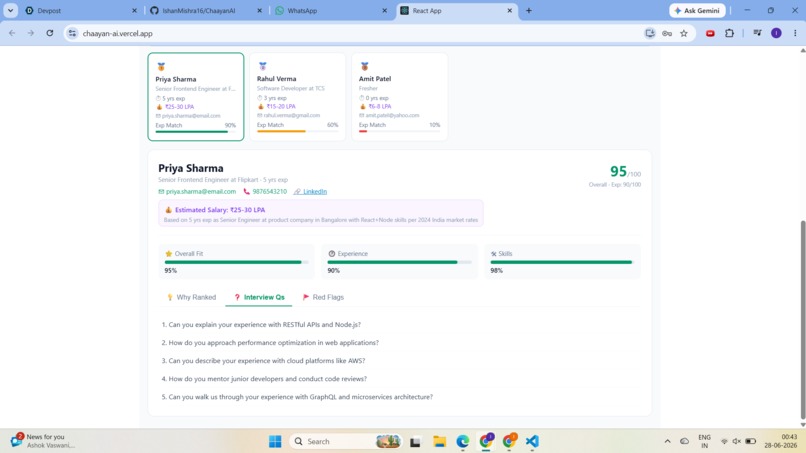
Task: Switch to the IshanMishra16/ChaayanAI GitHub tab
Action: pos(207,10)
